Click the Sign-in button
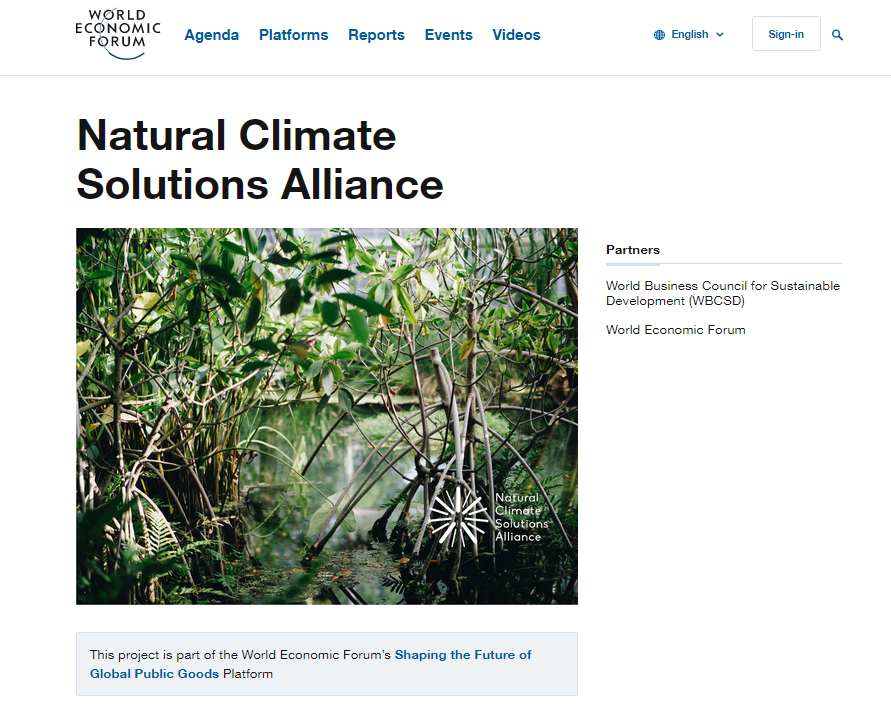 click(x=786, y=34)
